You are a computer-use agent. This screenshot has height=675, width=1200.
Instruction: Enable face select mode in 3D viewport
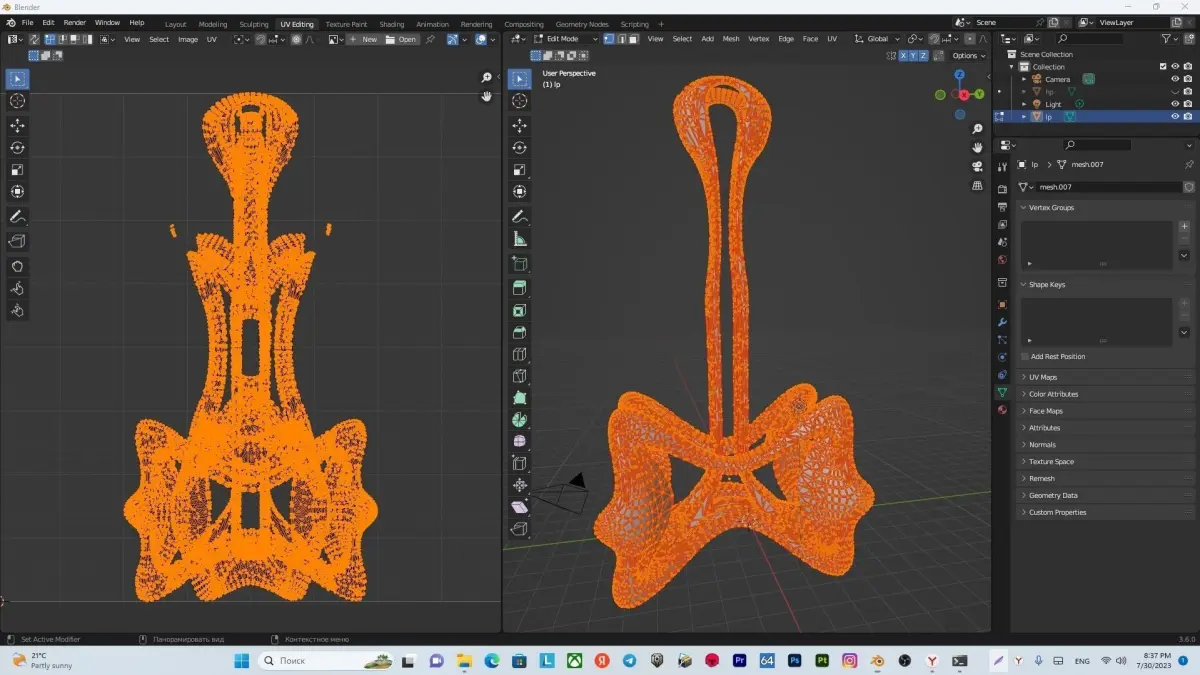634,39
